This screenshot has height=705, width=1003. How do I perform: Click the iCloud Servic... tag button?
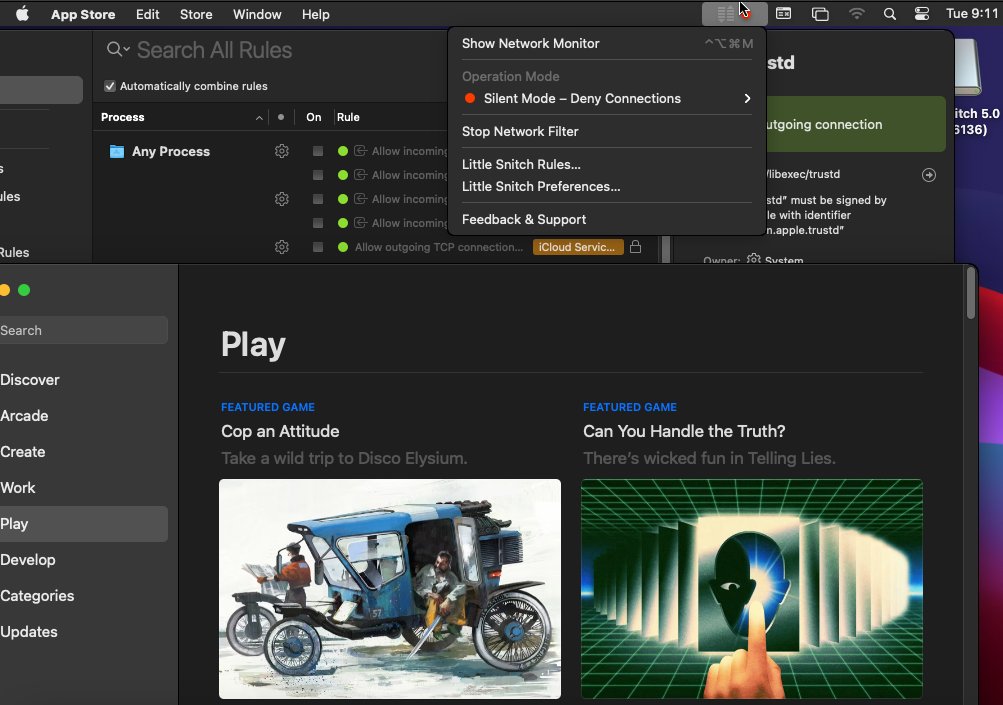578,247
